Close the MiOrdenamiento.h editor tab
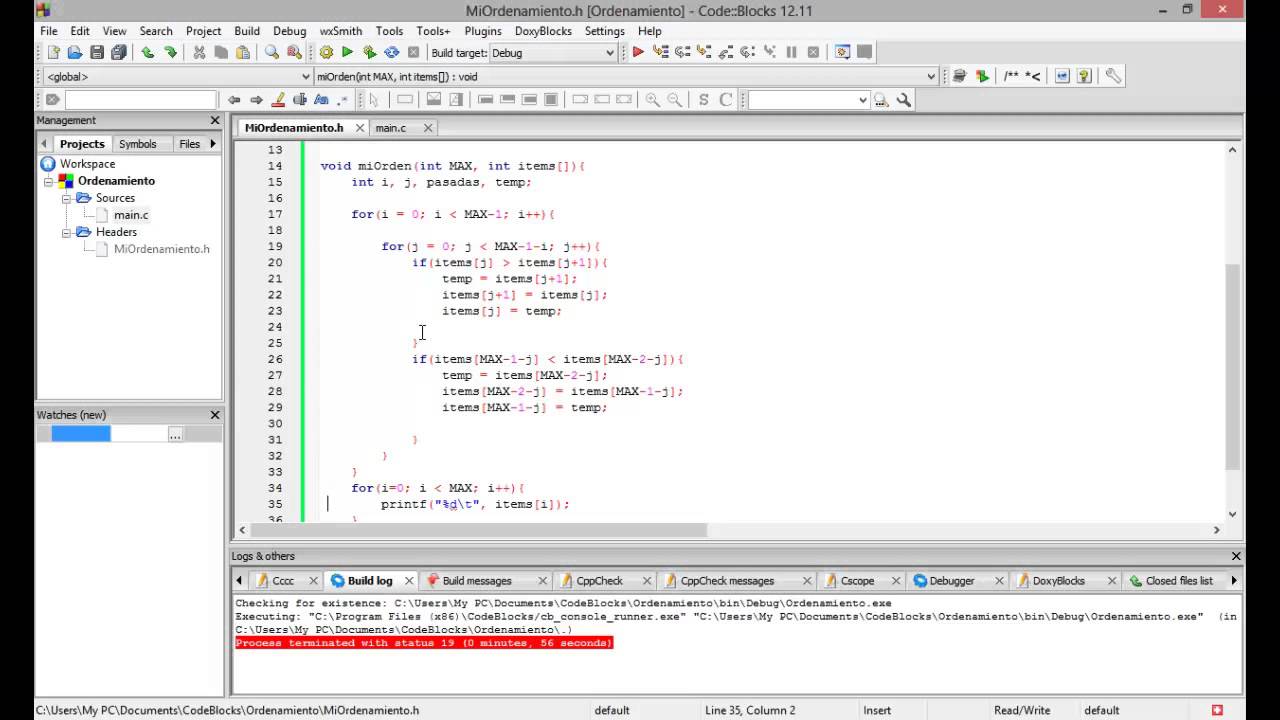This screenshot has height=720, width=1280. click(x=360, y=128)
